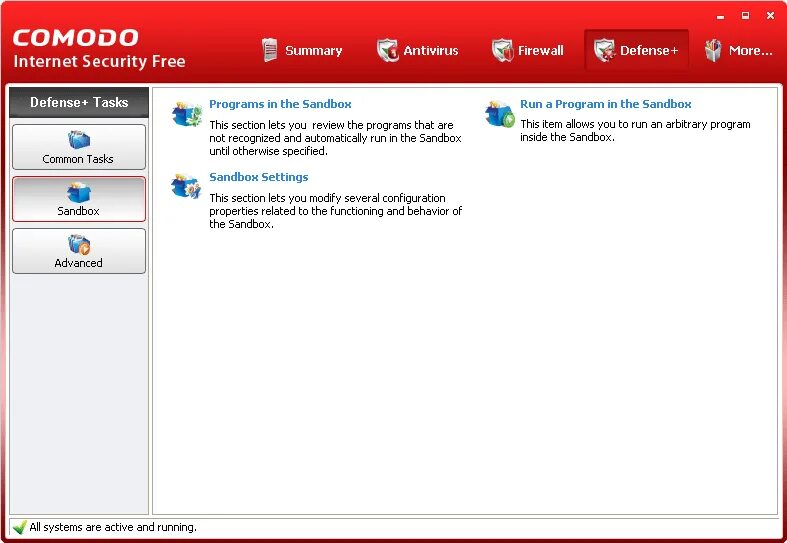Maximize the Comodo window
The image size is (787, 543).
pos(745,16)
